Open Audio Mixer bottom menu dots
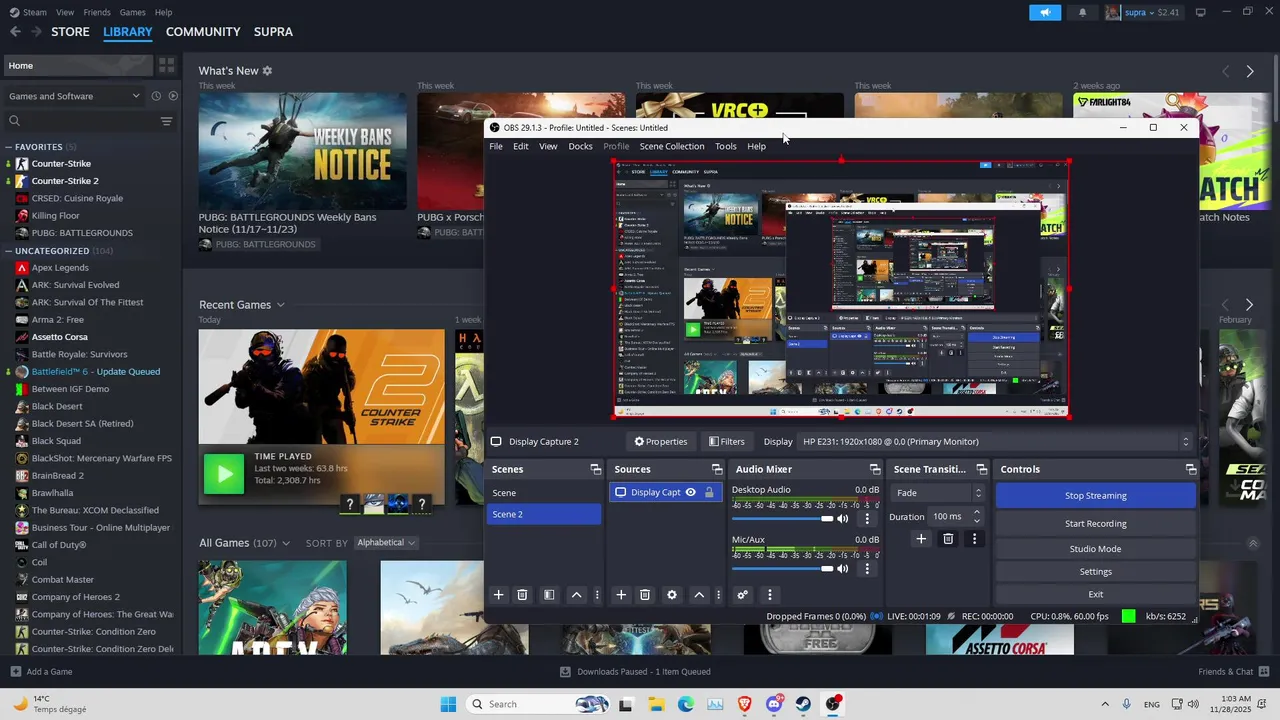 click(769, 595)
